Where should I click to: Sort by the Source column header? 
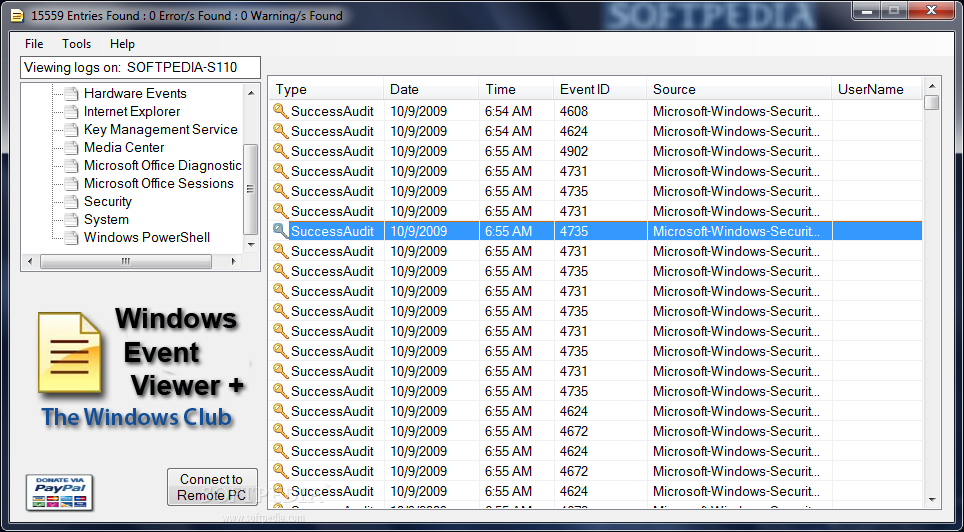739,90
